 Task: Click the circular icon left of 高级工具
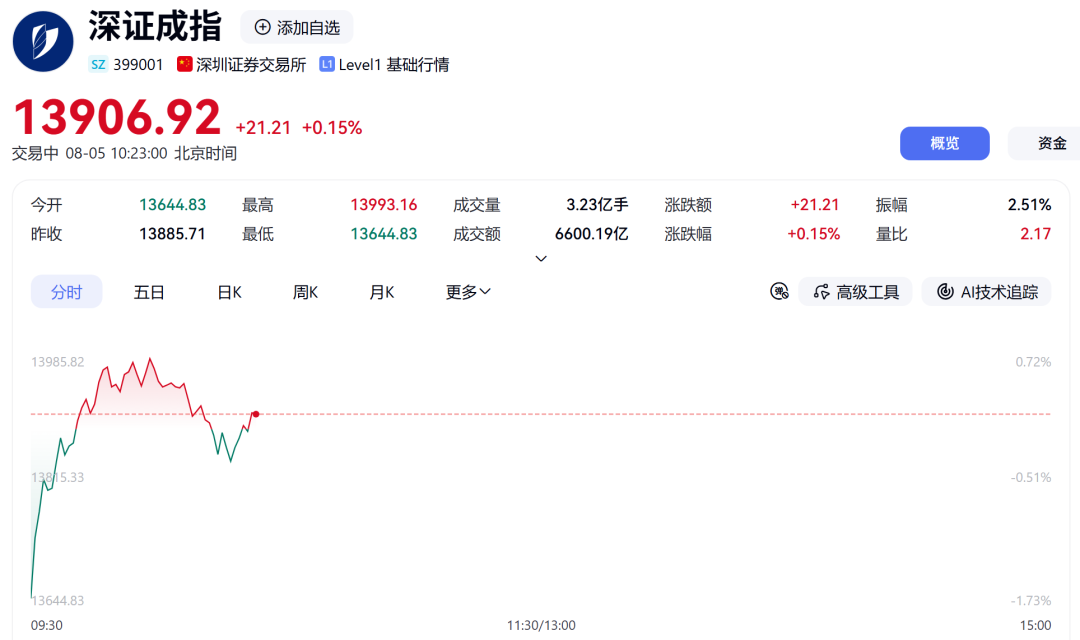point(779,292)
